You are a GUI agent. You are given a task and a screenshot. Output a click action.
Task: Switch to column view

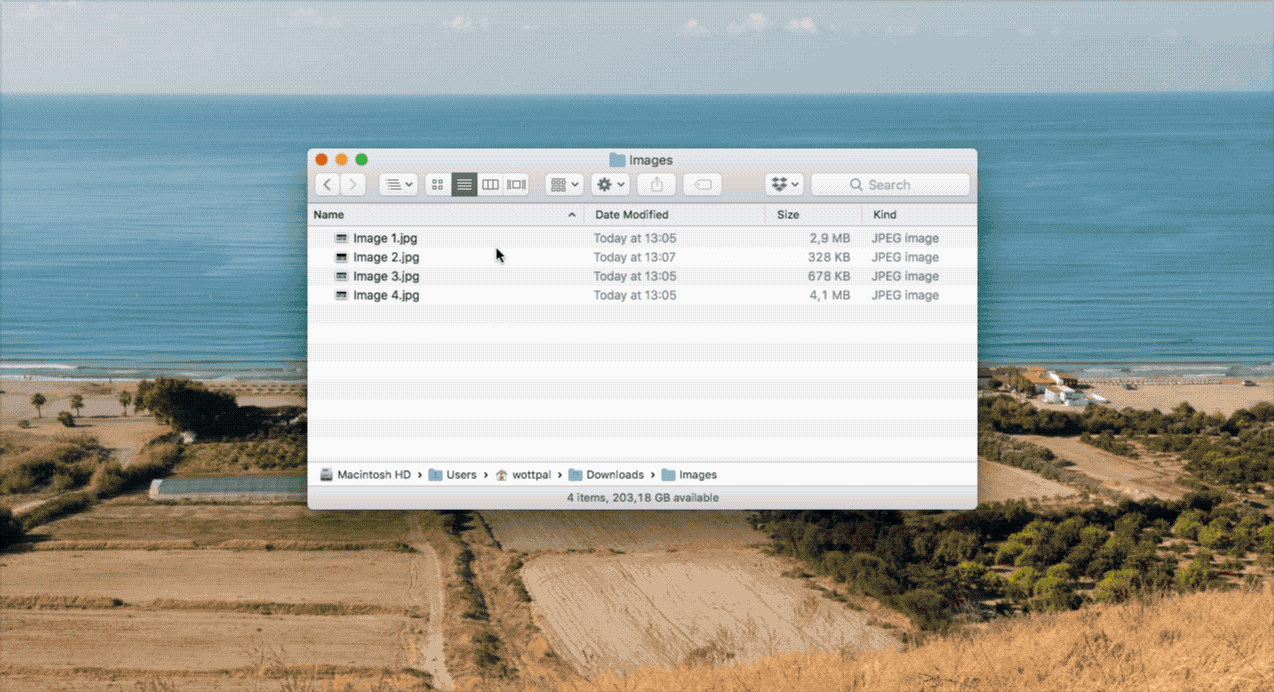(x=490, y=185)
